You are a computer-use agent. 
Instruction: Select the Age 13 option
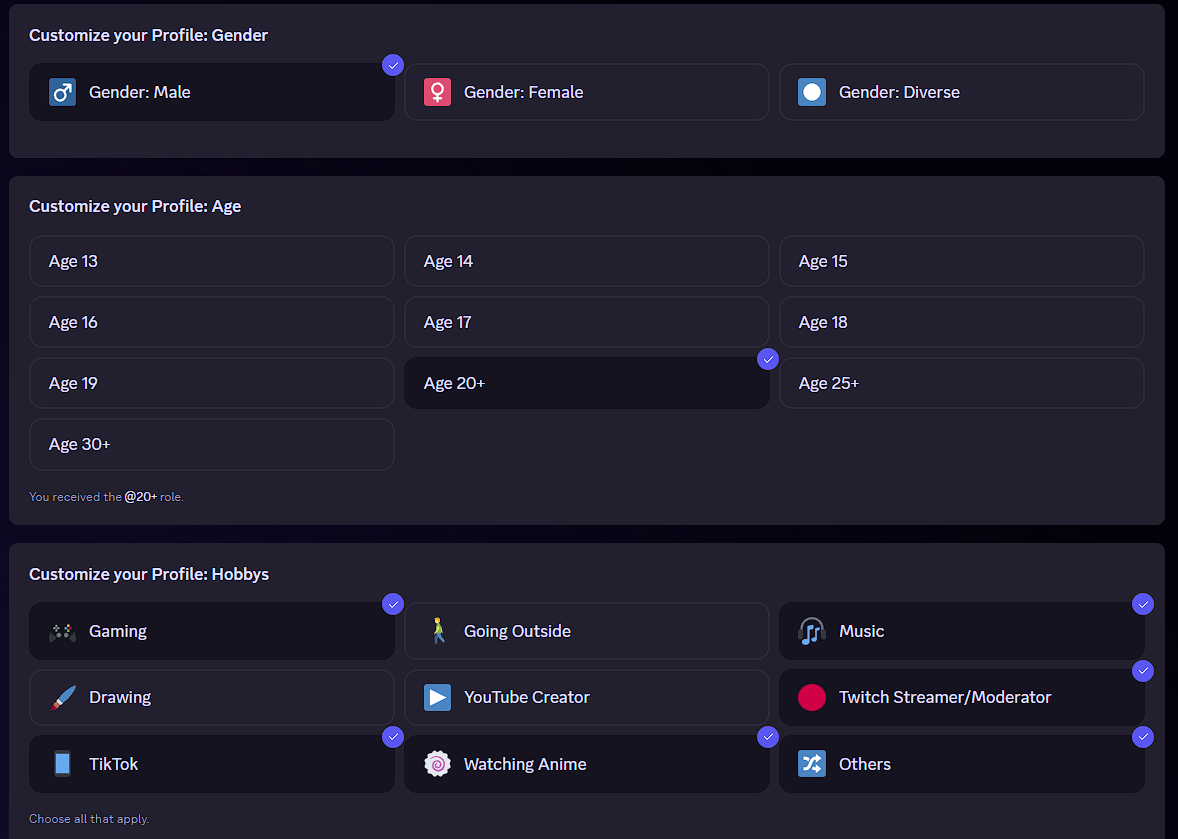click(211, 261)
